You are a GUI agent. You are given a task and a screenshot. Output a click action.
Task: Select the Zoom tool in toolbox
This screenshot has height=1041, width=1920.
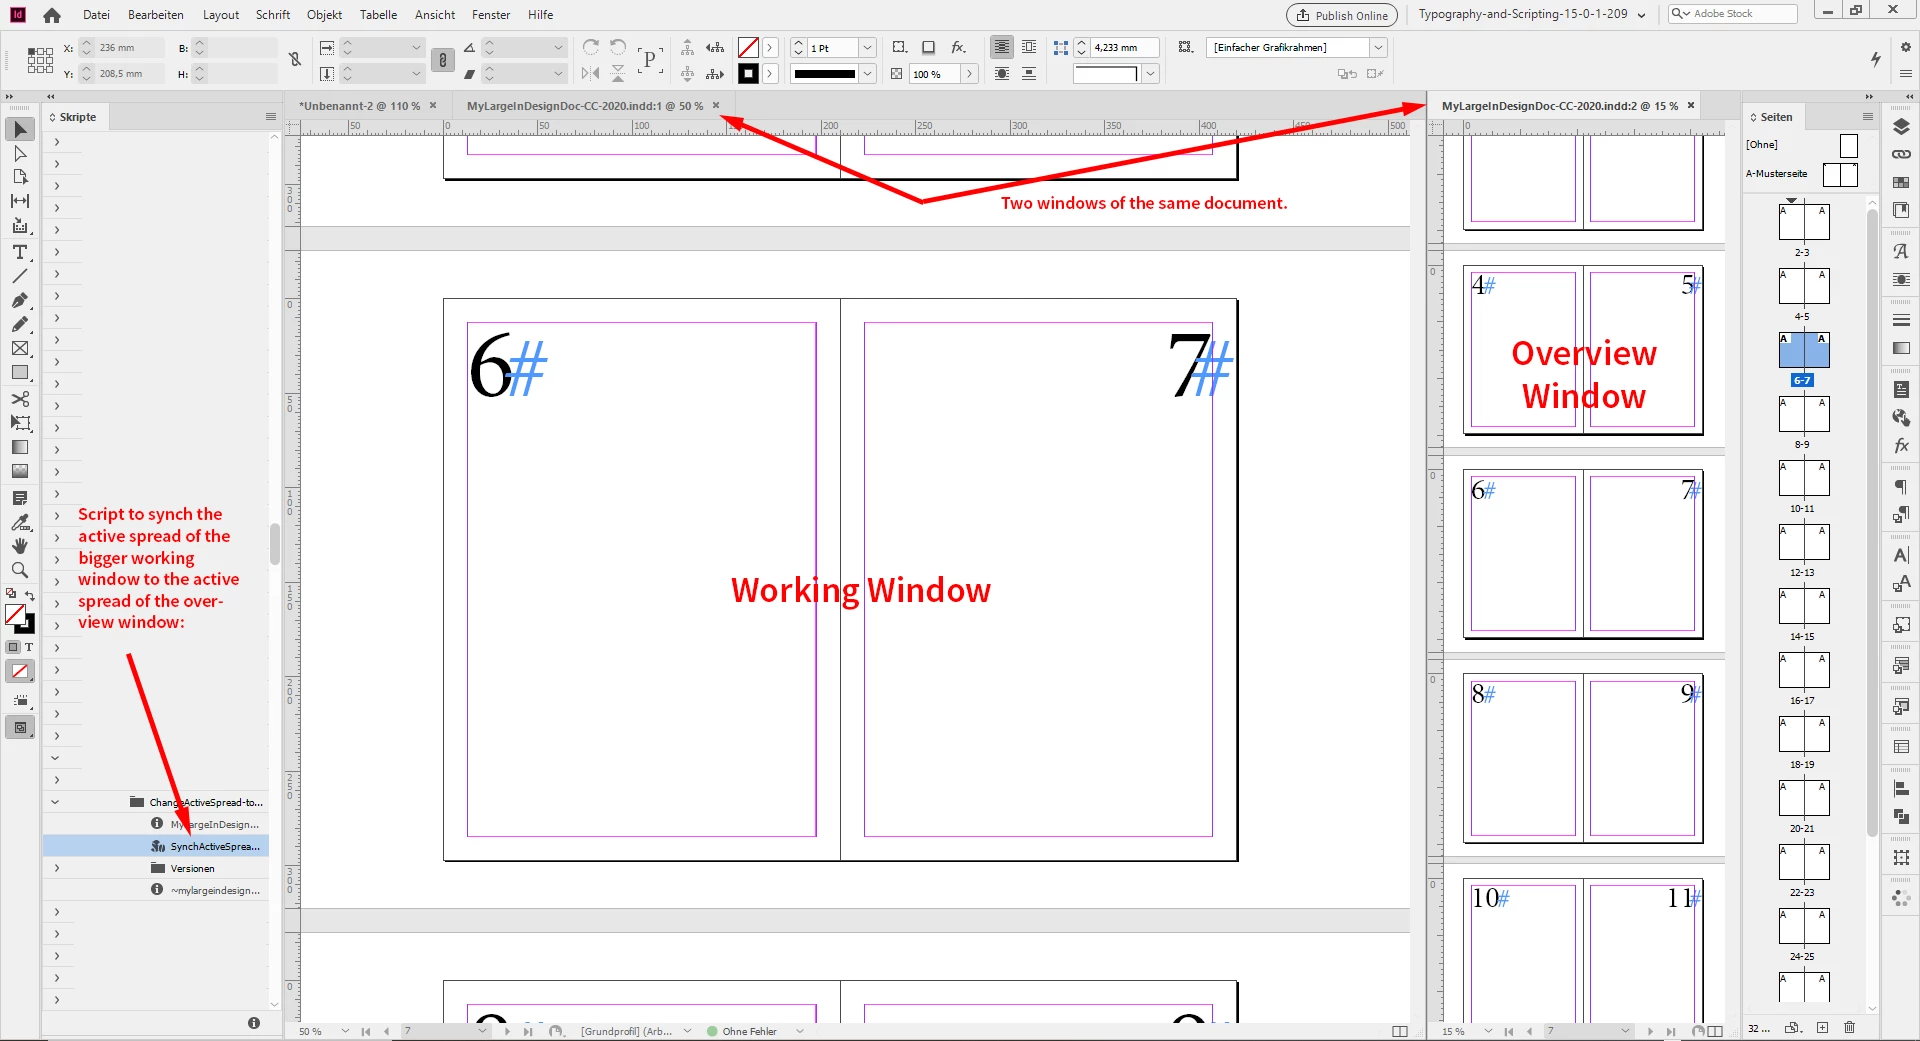[x=20, y=570]
